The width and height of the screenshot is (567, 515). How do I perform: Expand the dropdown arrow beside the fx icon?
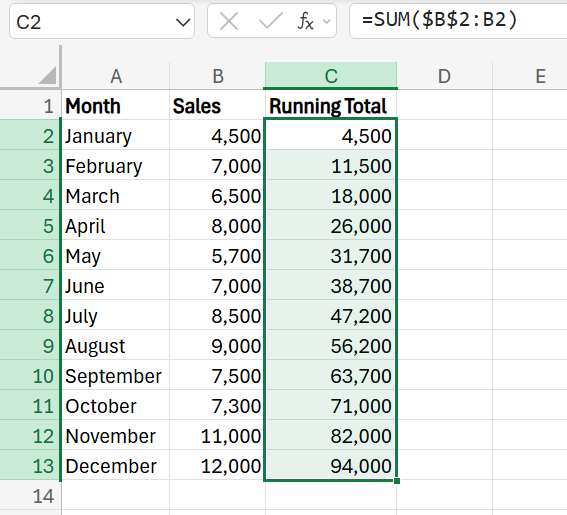[327, 22]
